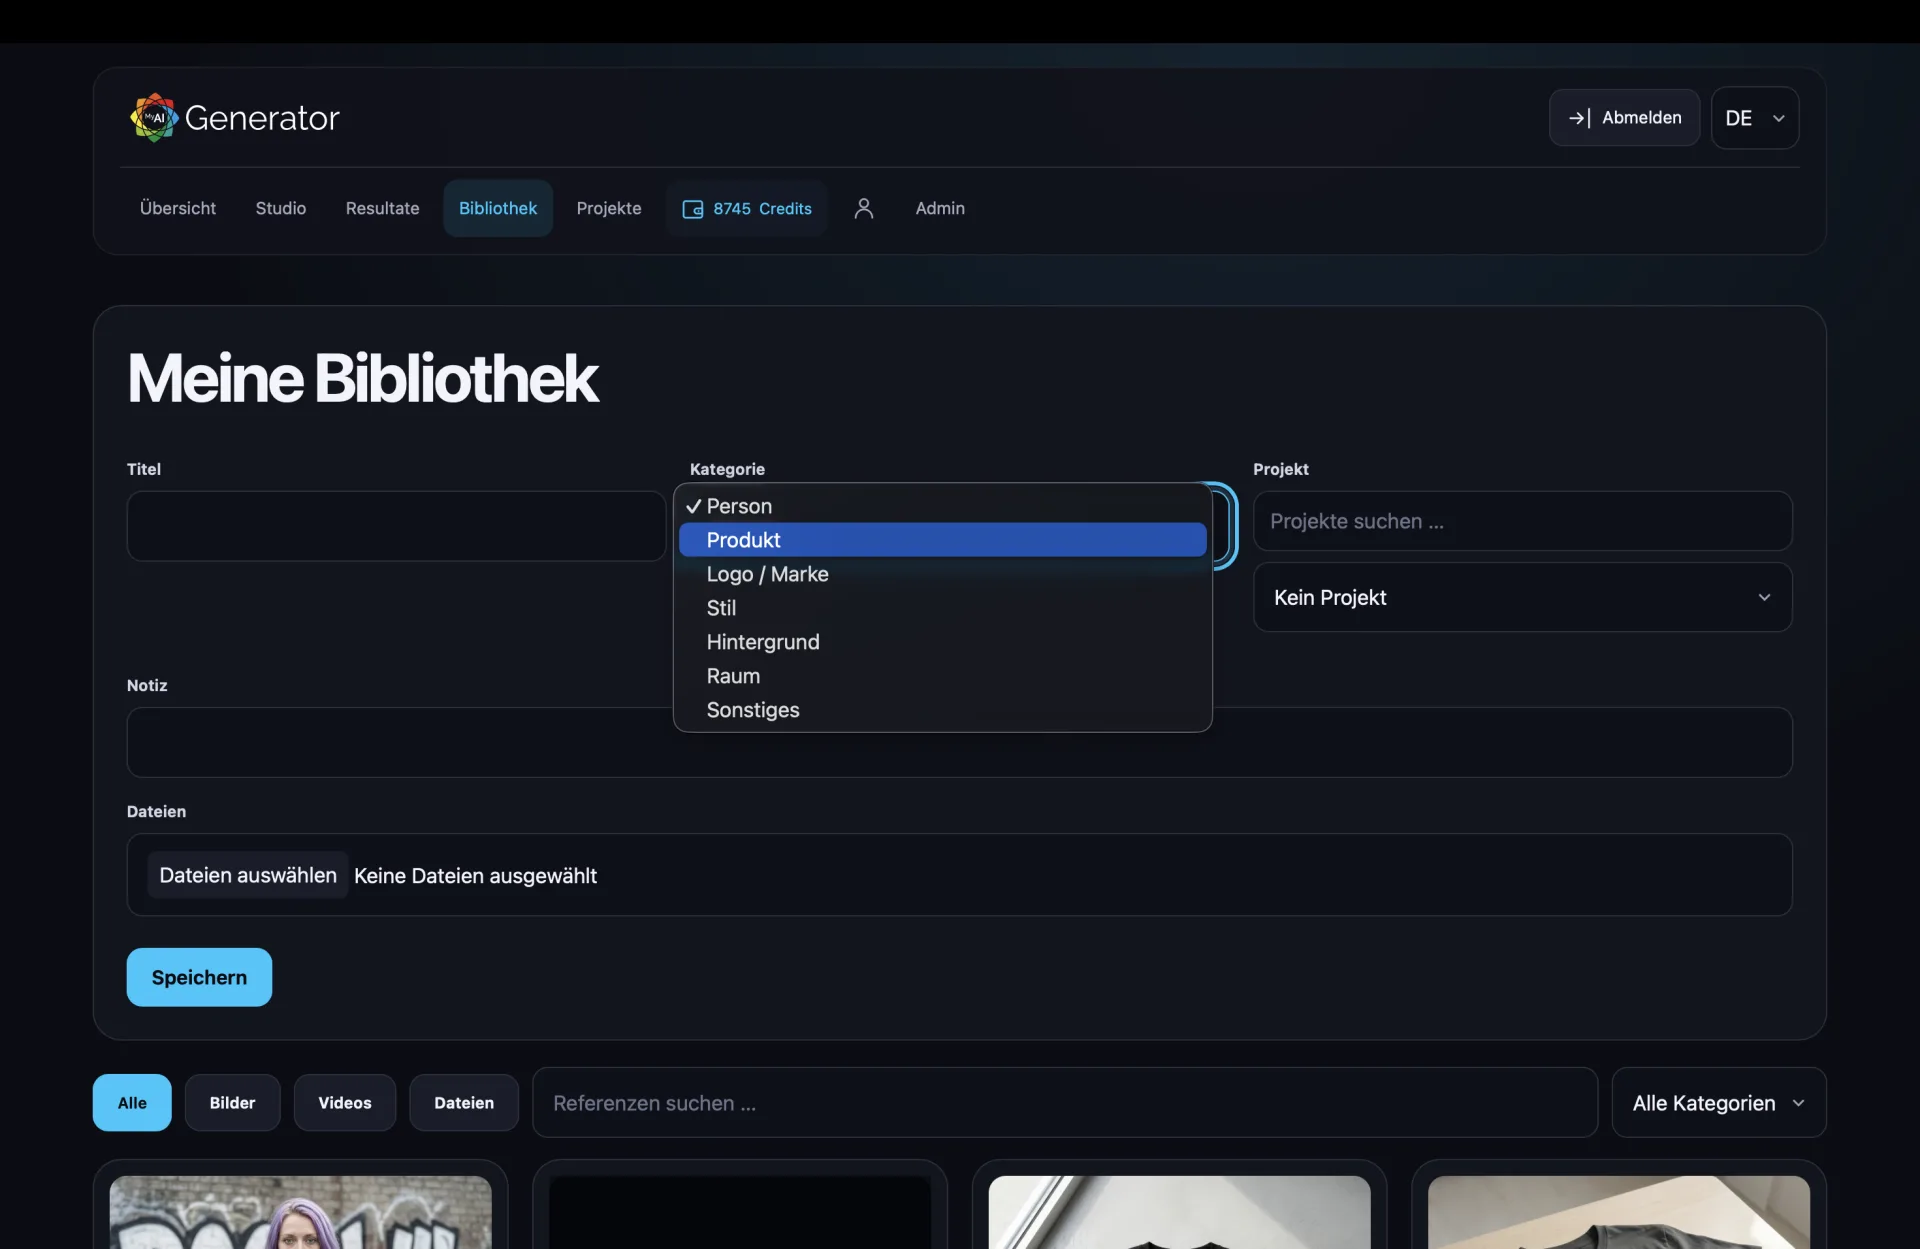Open the Admin section
The width and height of the screenshot is (1920, 1249).
[x=940, y=208]
